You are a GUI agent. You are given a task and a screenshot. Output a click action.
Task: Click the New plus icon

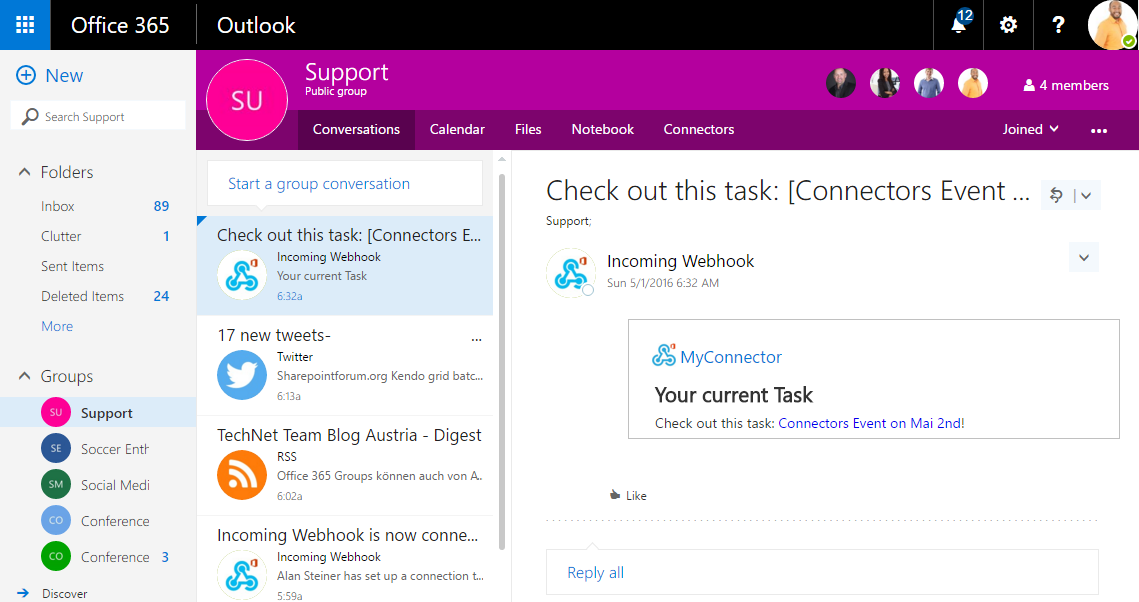coord(26,76)
